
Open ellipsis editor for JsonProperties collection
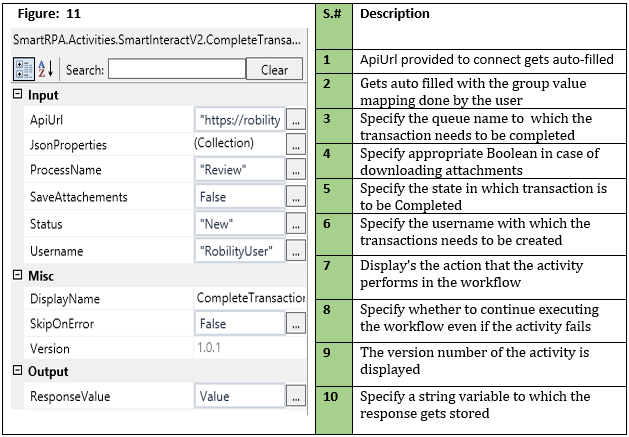[x=295, y=145]
